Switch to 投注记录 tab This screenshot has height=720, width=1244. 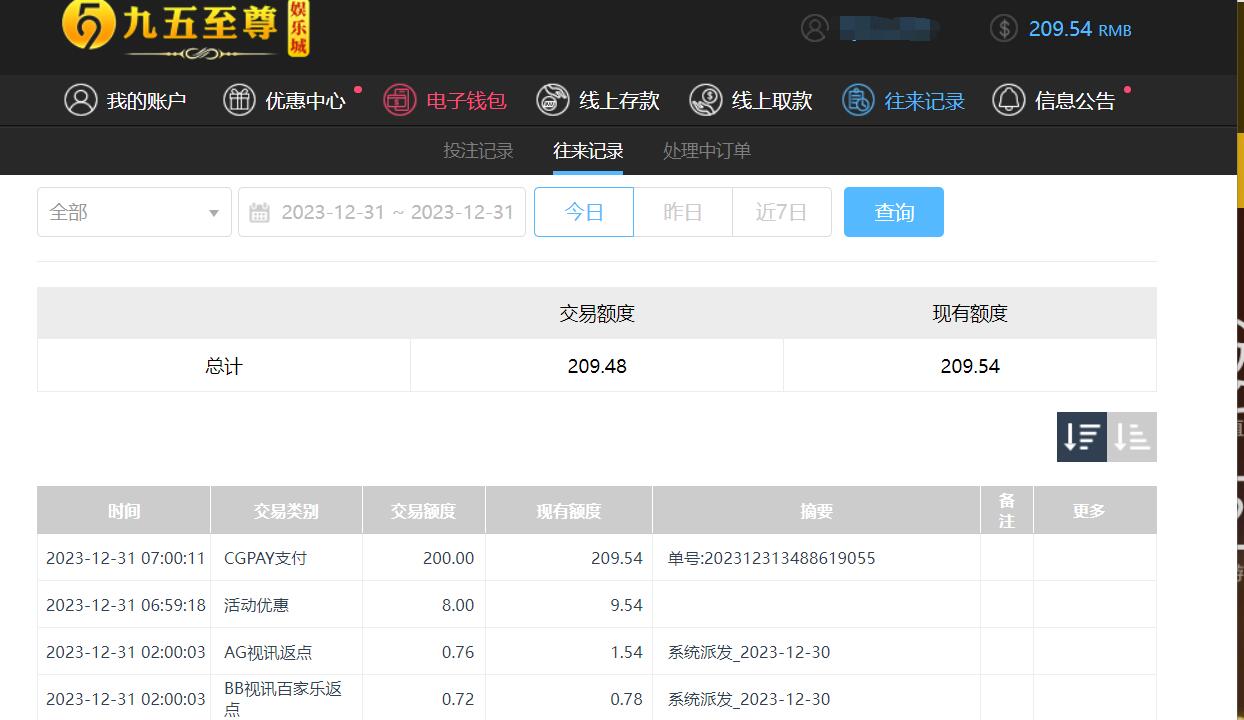(x=478, y=151)
